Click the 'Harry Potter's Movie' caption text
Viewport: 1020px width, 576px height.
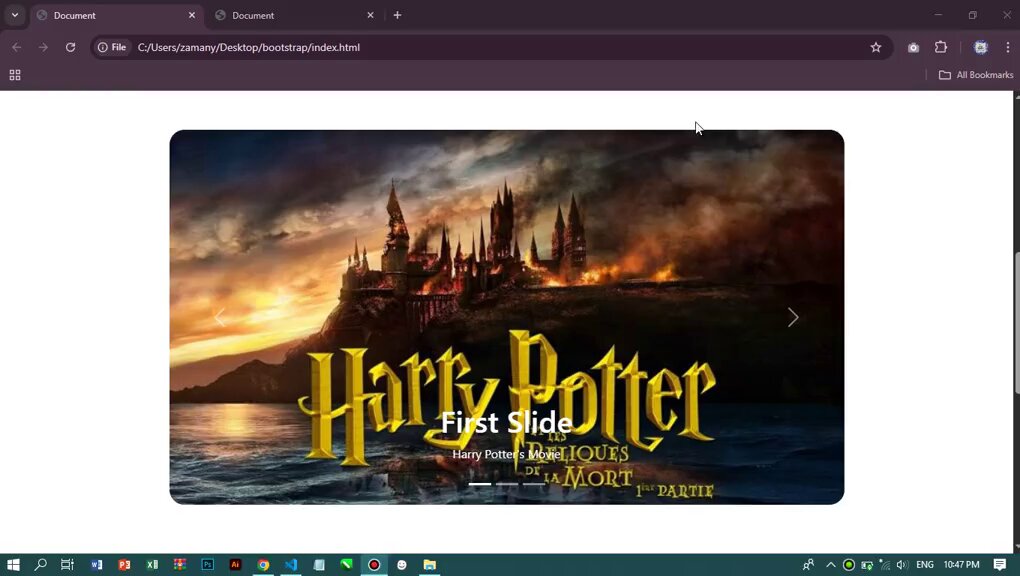[x=507, y=454]
